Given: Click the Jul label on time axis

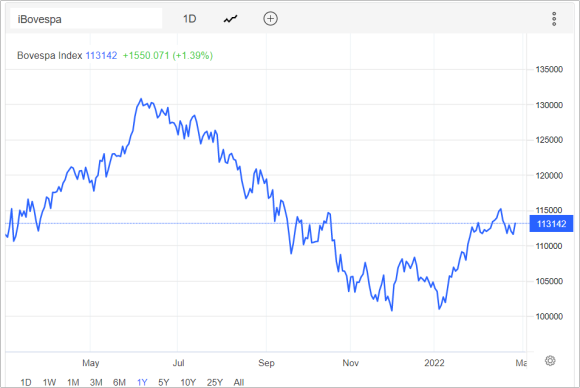Looking at the screenshot, I should (x=178, y=363).
